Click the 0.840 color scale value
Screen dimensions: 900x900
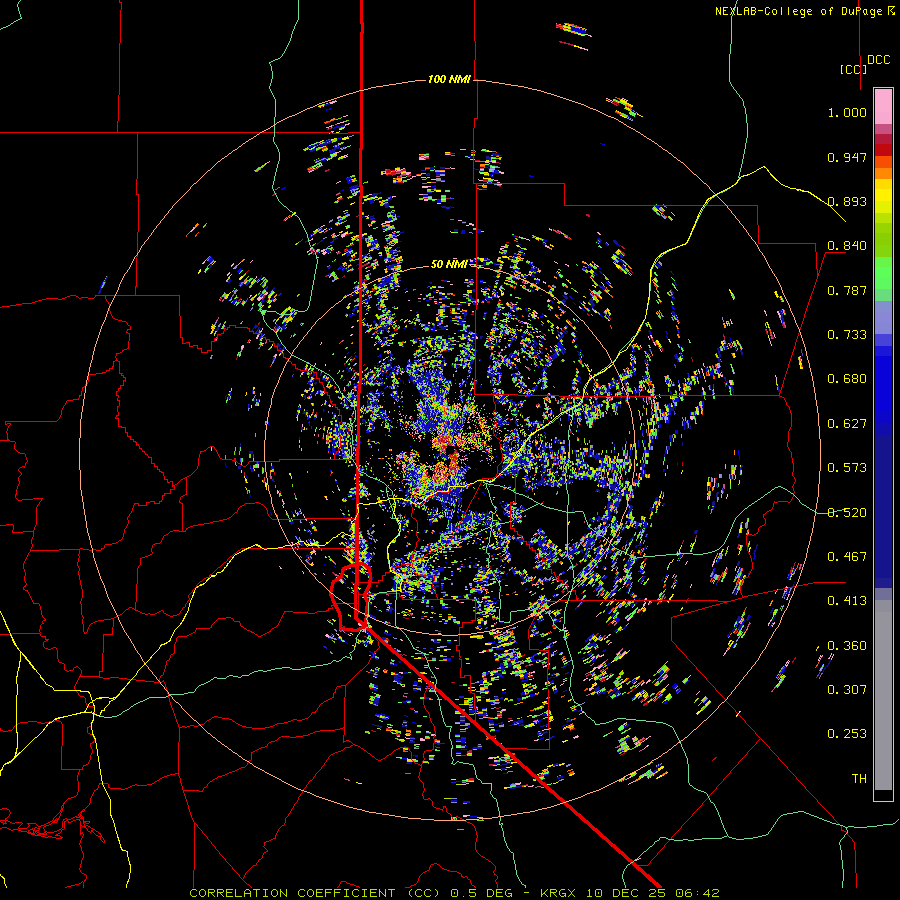tap(847, 246)
